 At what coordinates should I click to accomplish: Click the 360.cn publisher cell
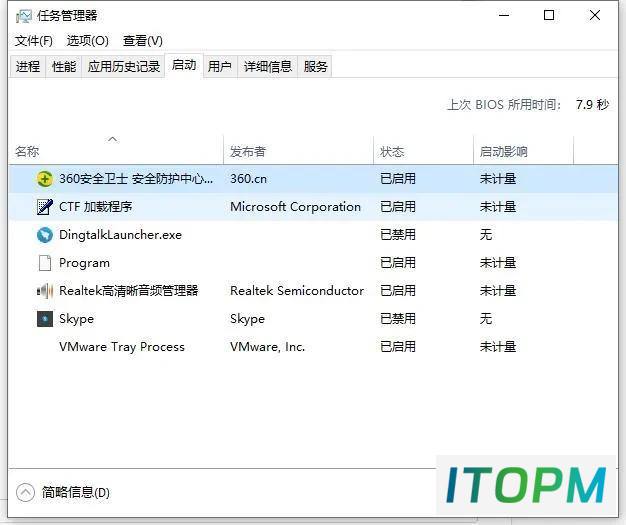[x=248, y=178]
